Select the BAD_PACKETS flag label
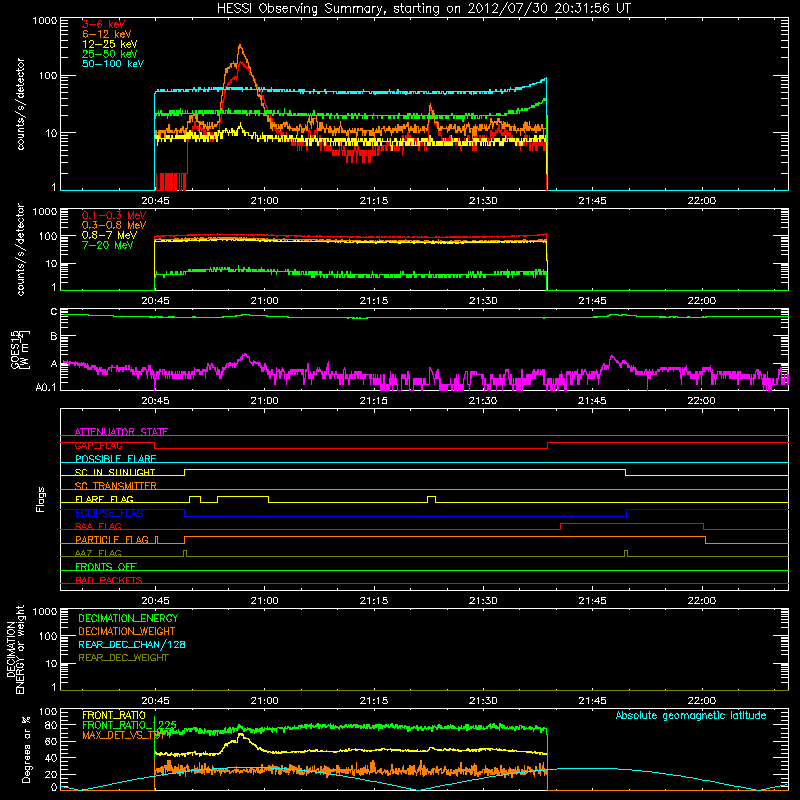The image size is (800, 800). coord(109,580)
